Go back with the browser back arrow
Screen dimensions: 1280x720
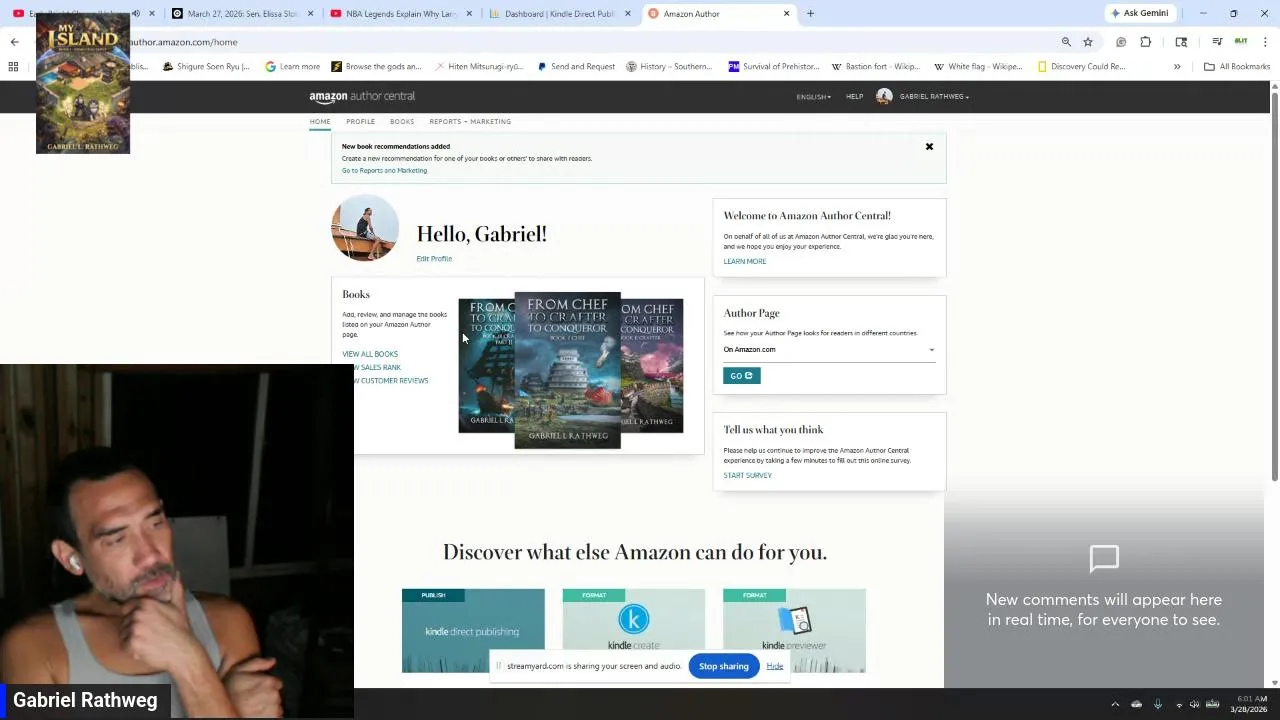14,42
